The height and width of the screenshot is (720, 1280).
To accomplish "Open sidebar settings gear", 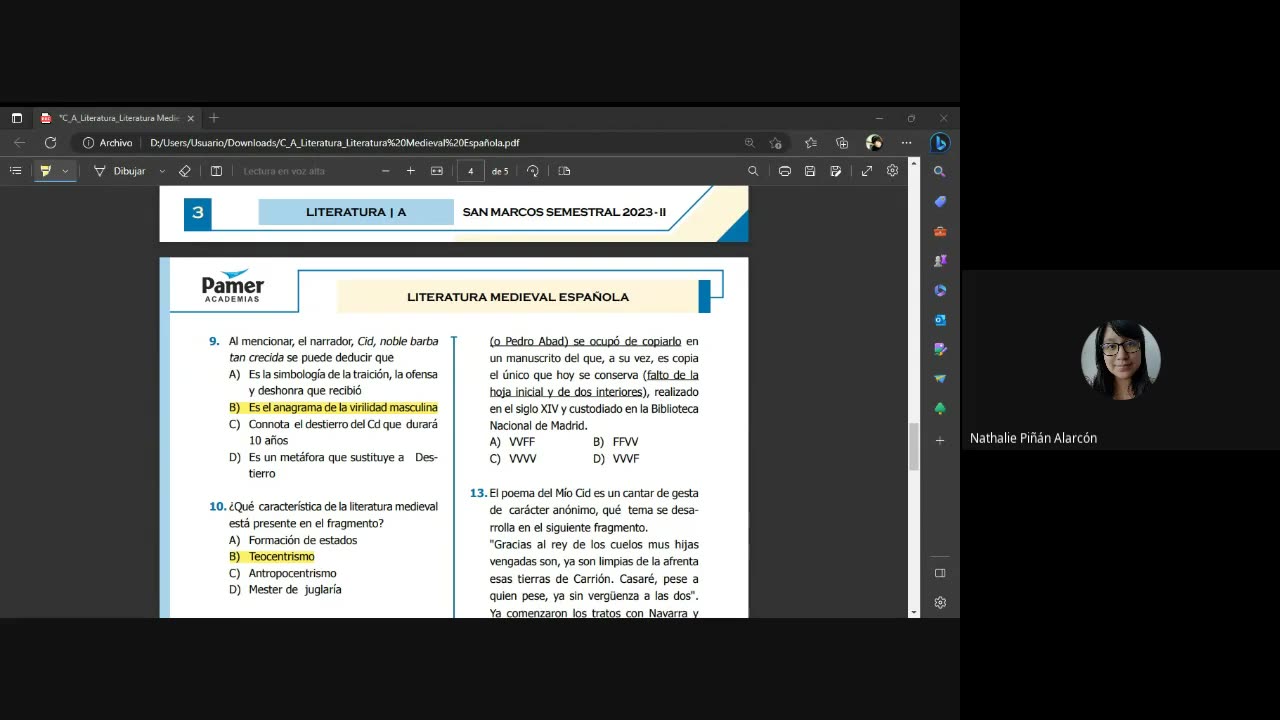I will pyautogui.click(x=939, y=602).
